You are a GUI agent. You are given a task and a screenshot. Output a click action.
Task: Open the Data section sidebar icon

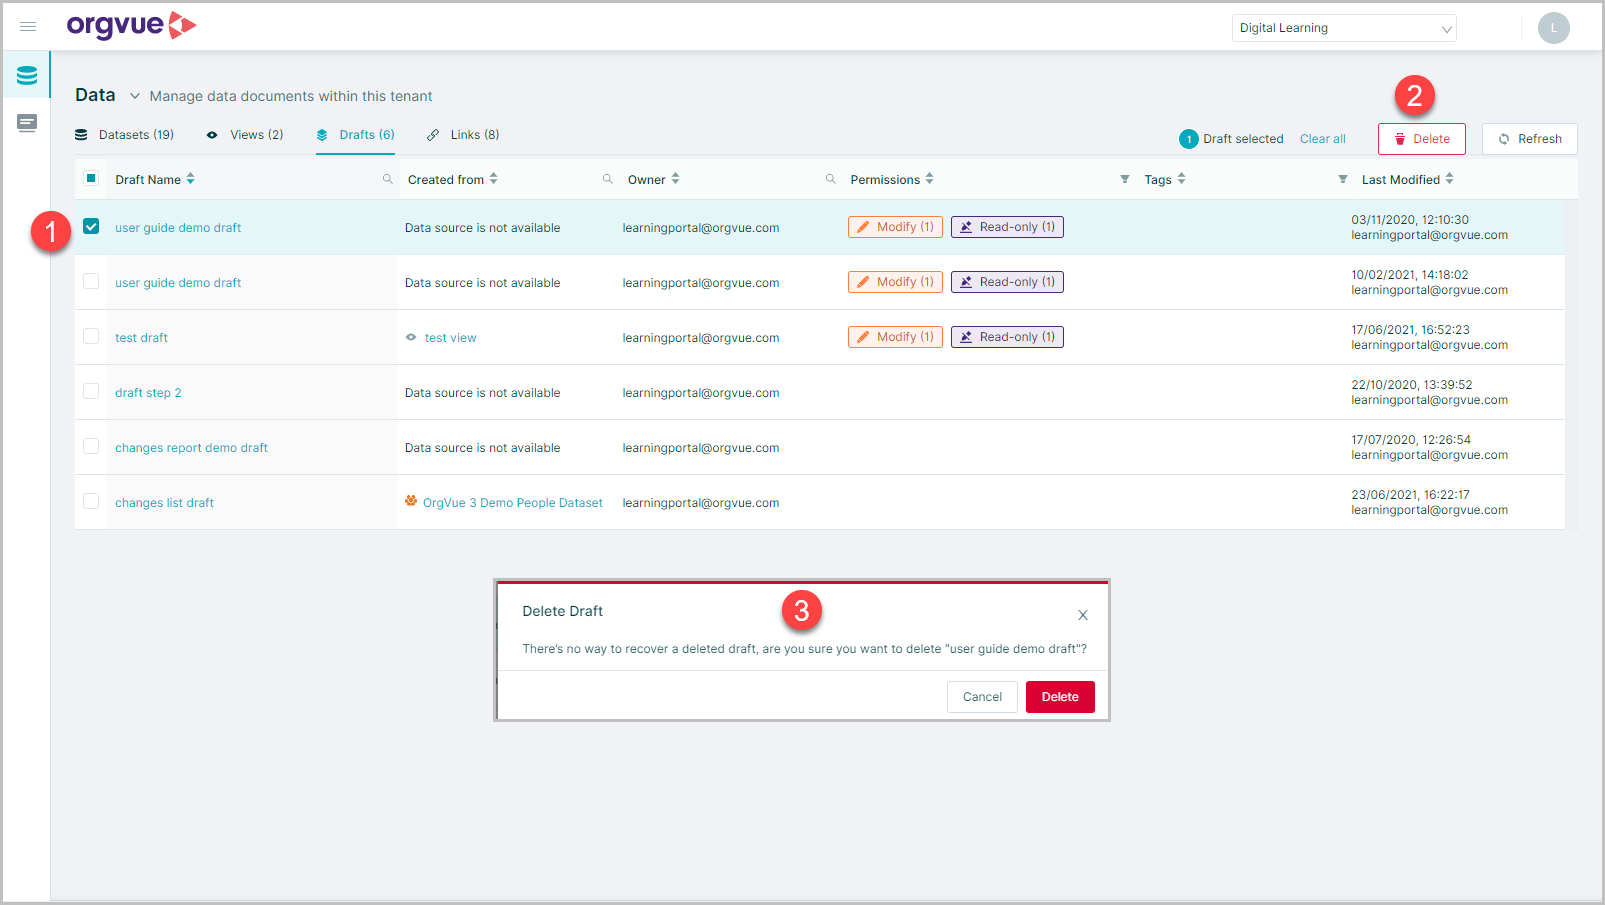[x=27, y=75]
